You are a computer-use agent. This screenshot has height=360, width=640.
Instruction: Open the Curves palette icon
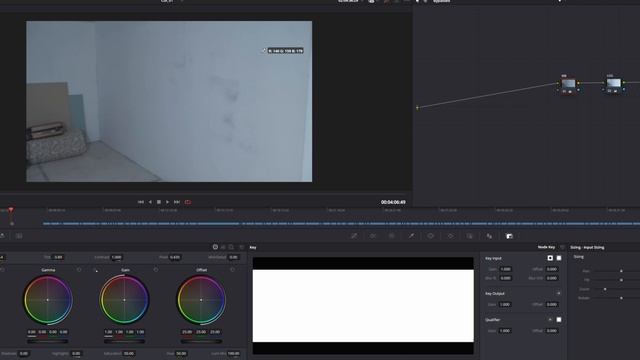354,236
